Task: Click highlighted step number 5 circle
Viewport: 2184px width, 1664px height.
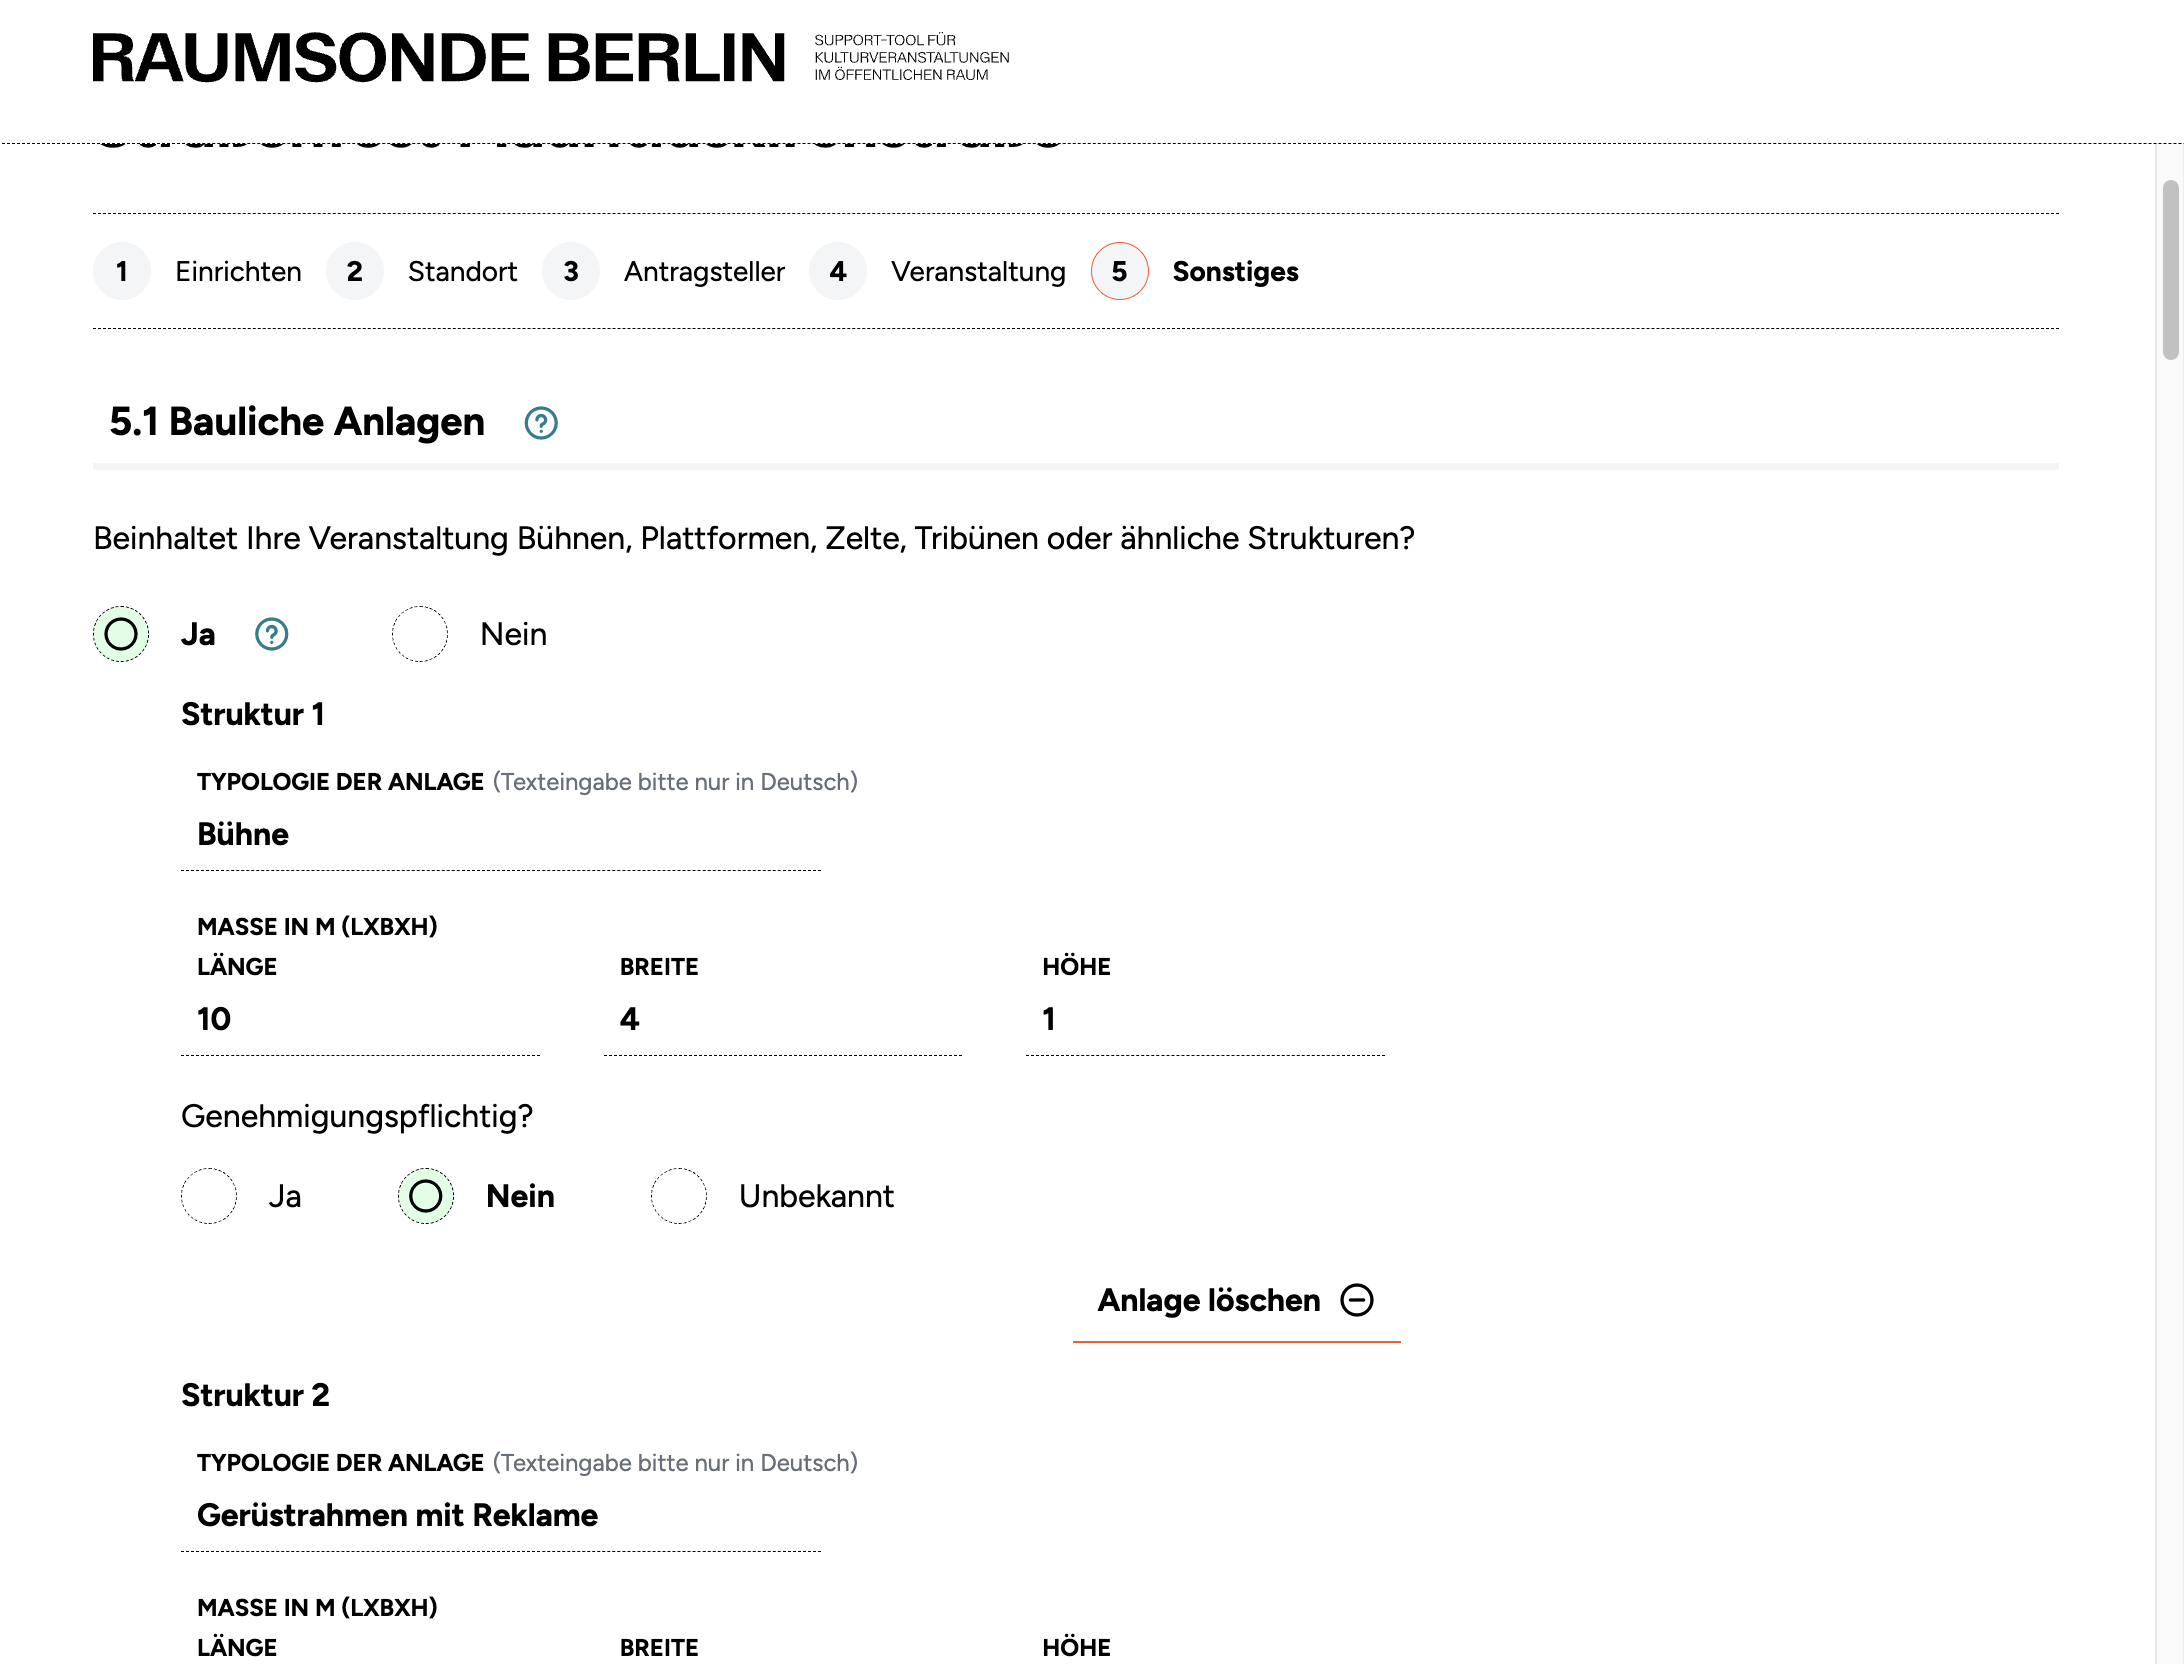Action: pyautogui.click(x=1119, y=271)
